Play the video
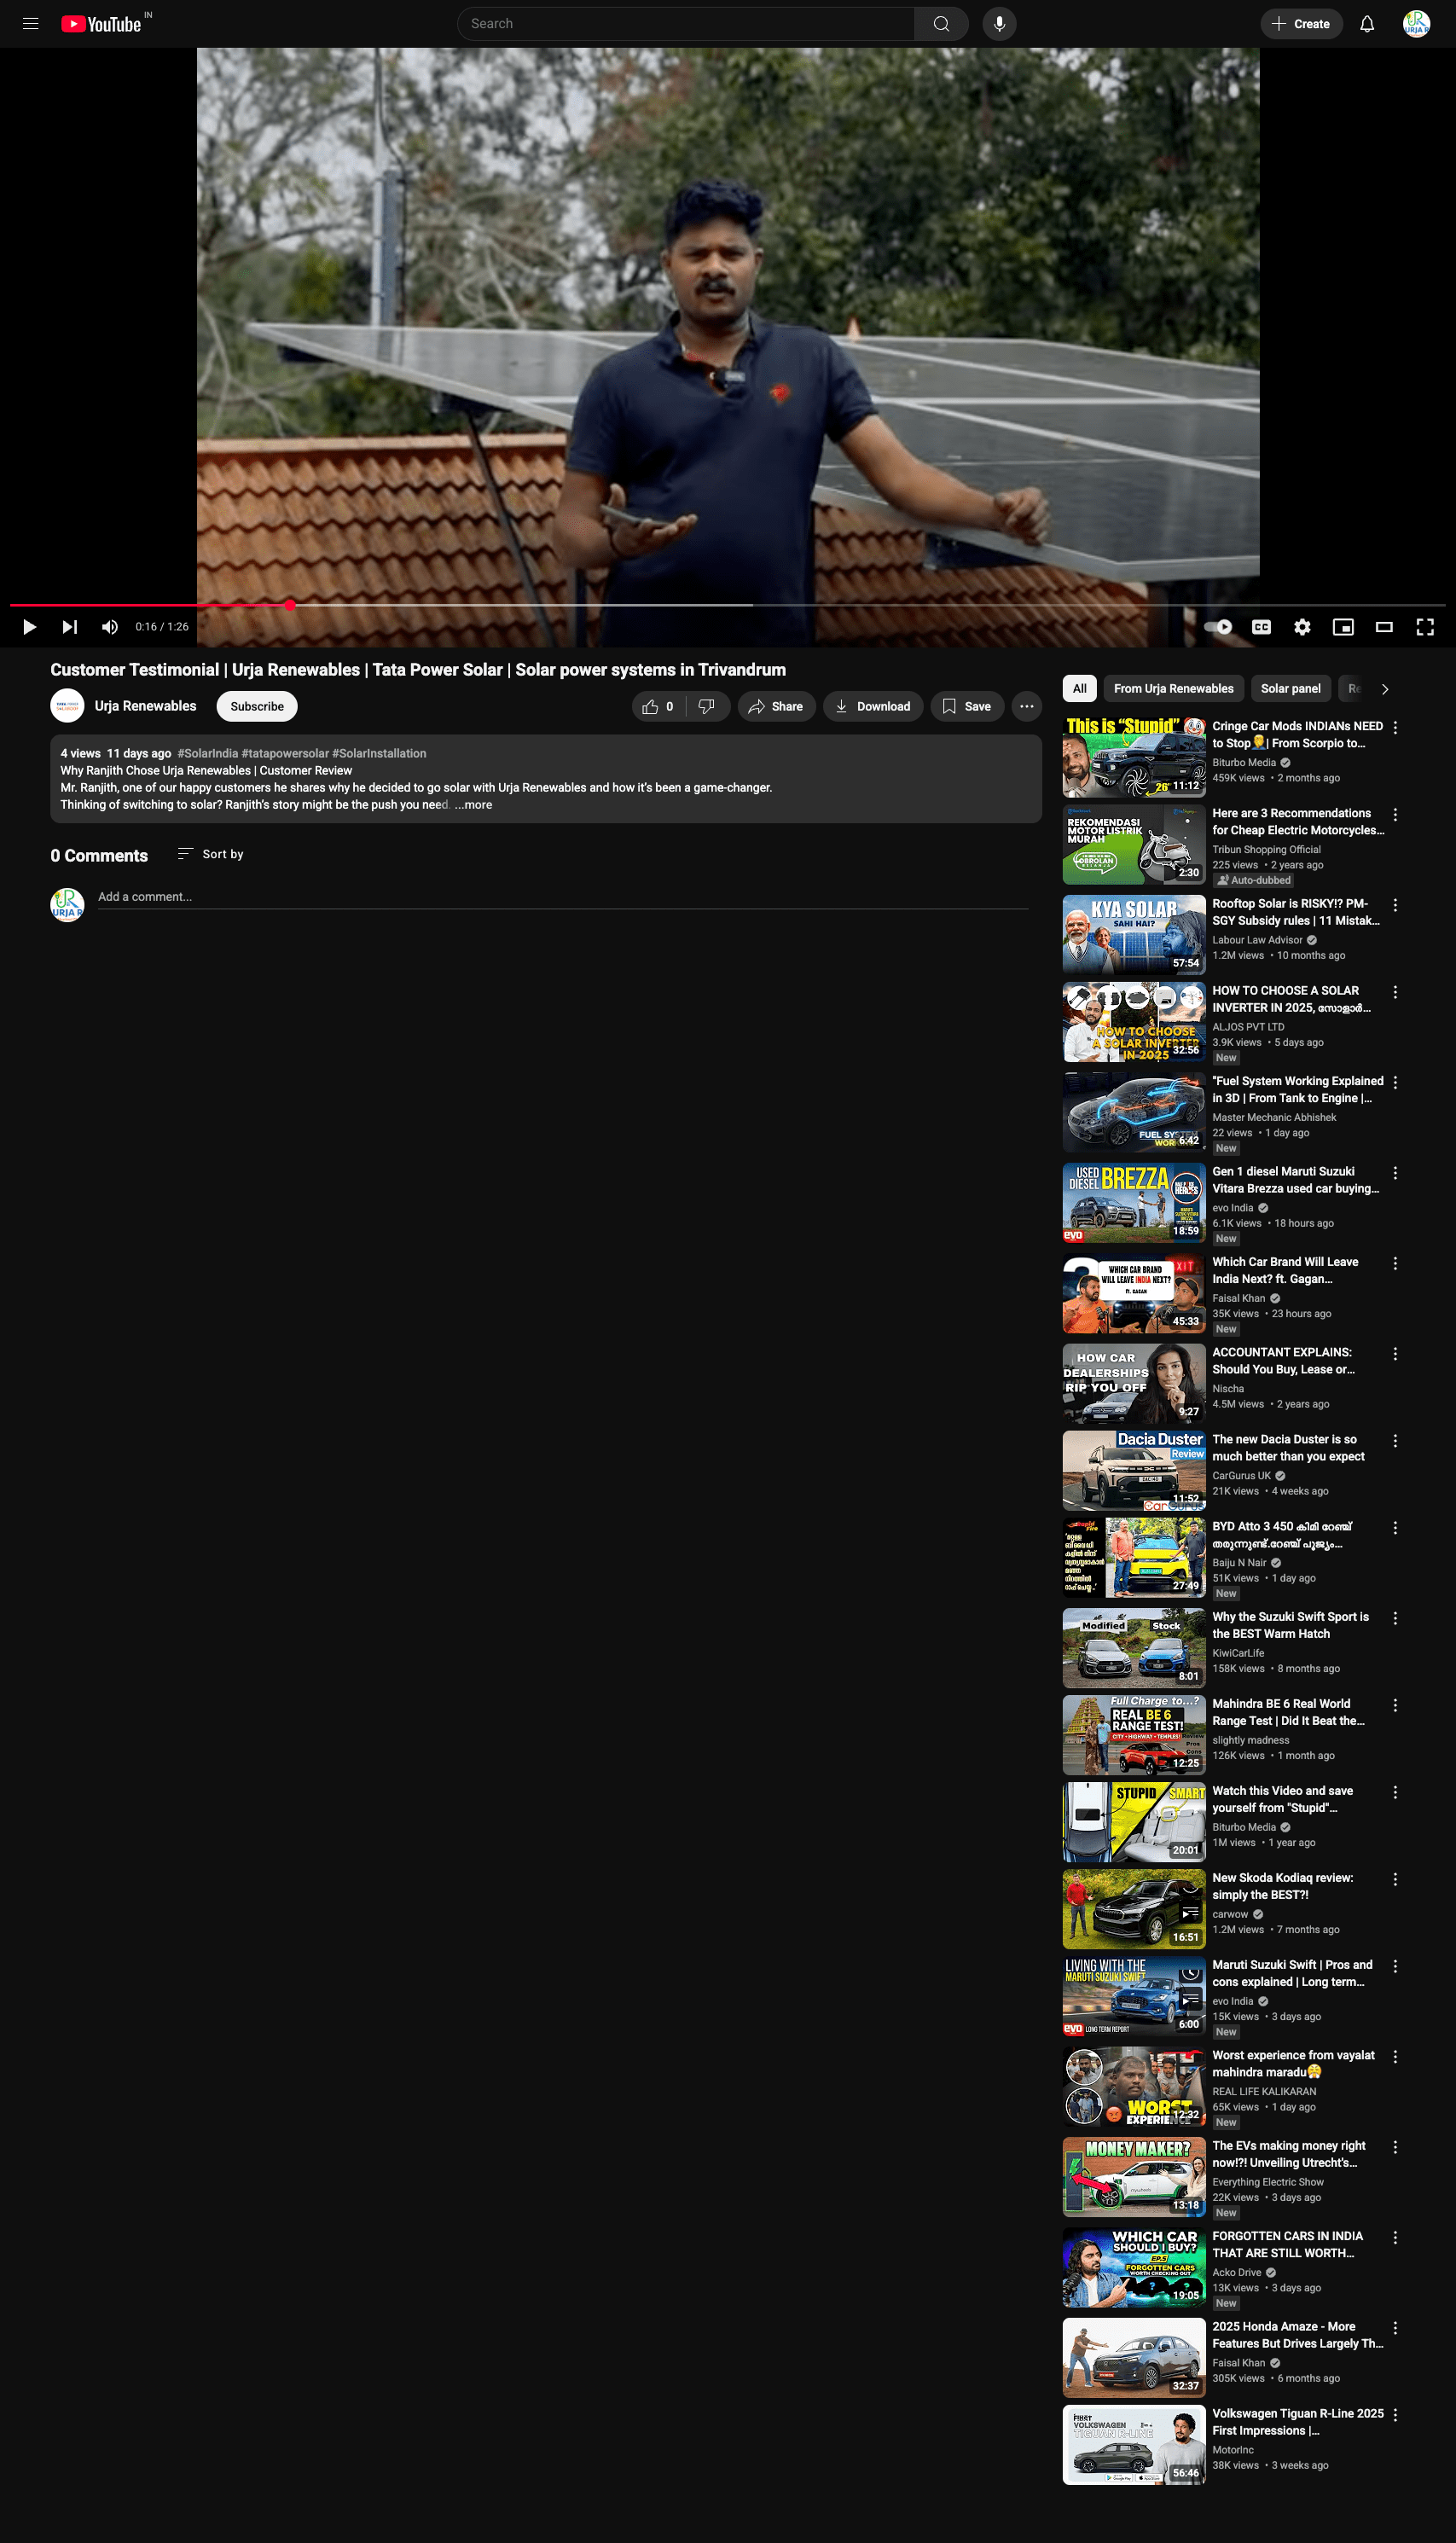The image size is (1456, 2543). 29,627
